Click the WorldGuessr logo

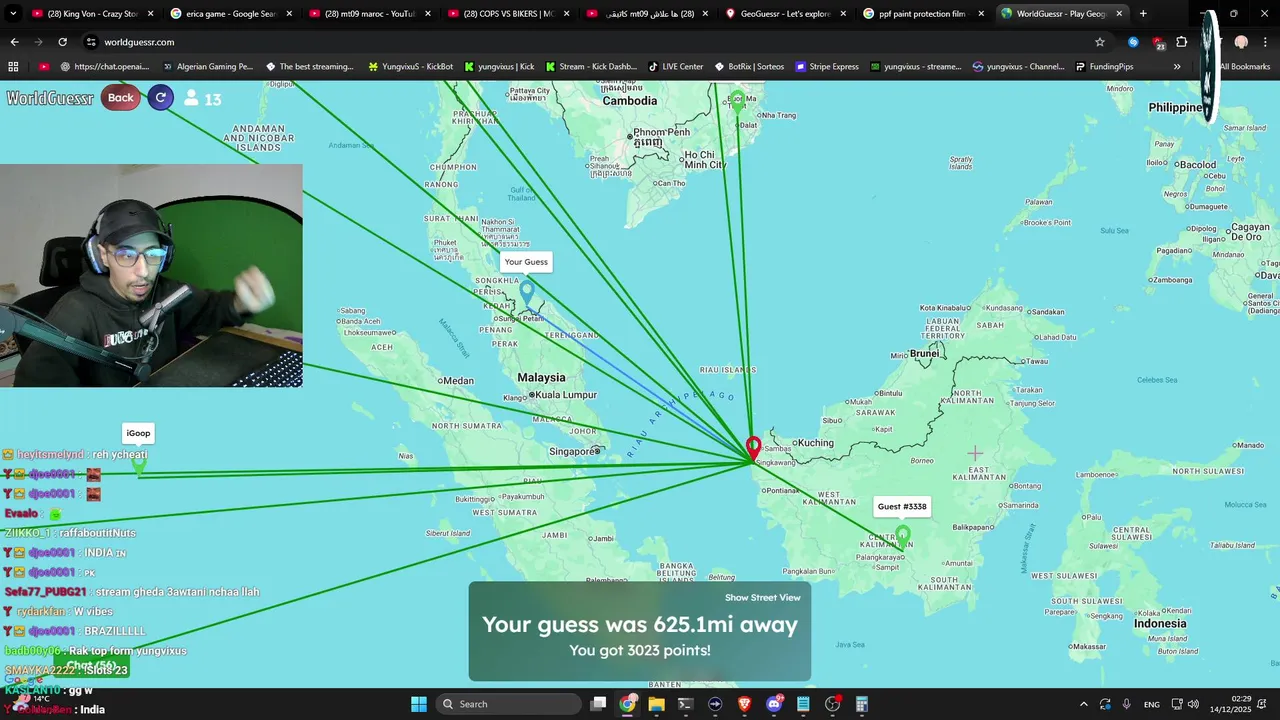pos(50,98)
